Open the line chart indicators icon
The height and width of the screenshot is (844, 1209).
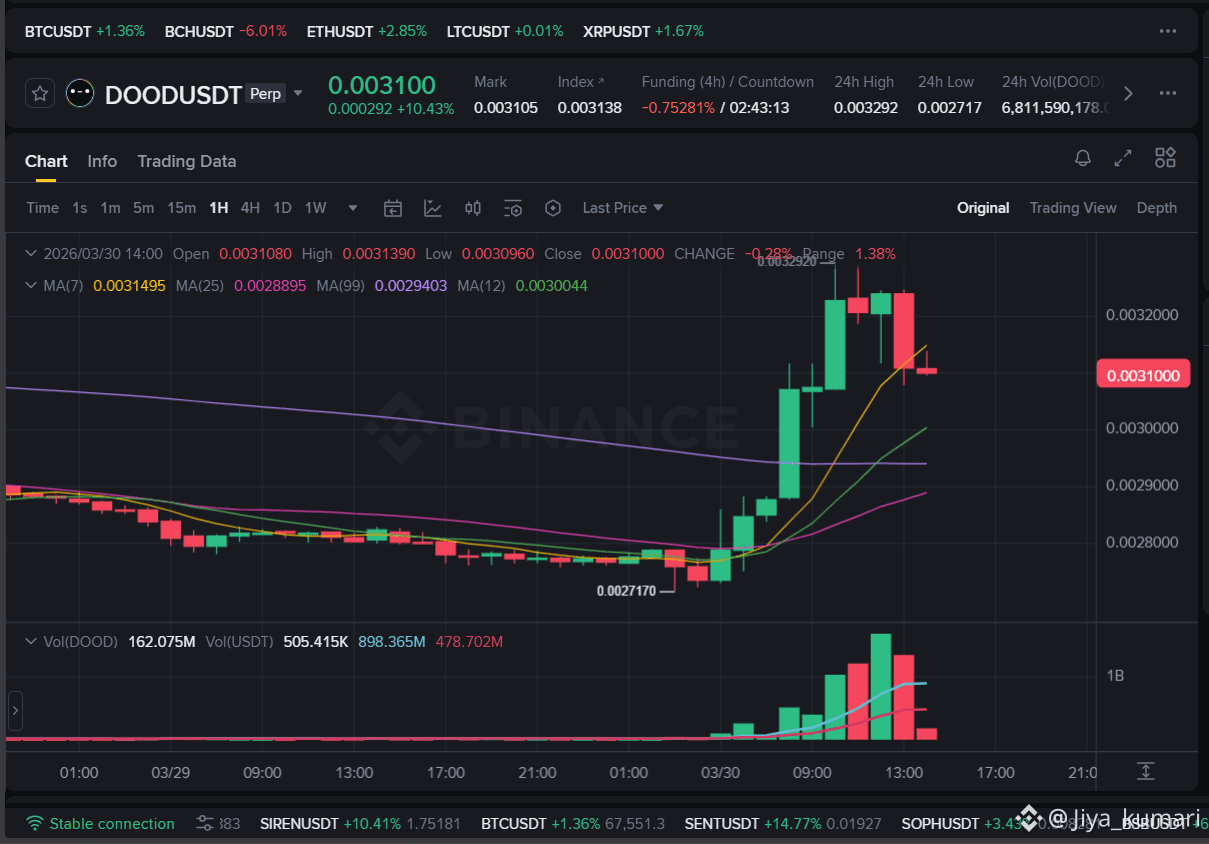pos(433,208)
